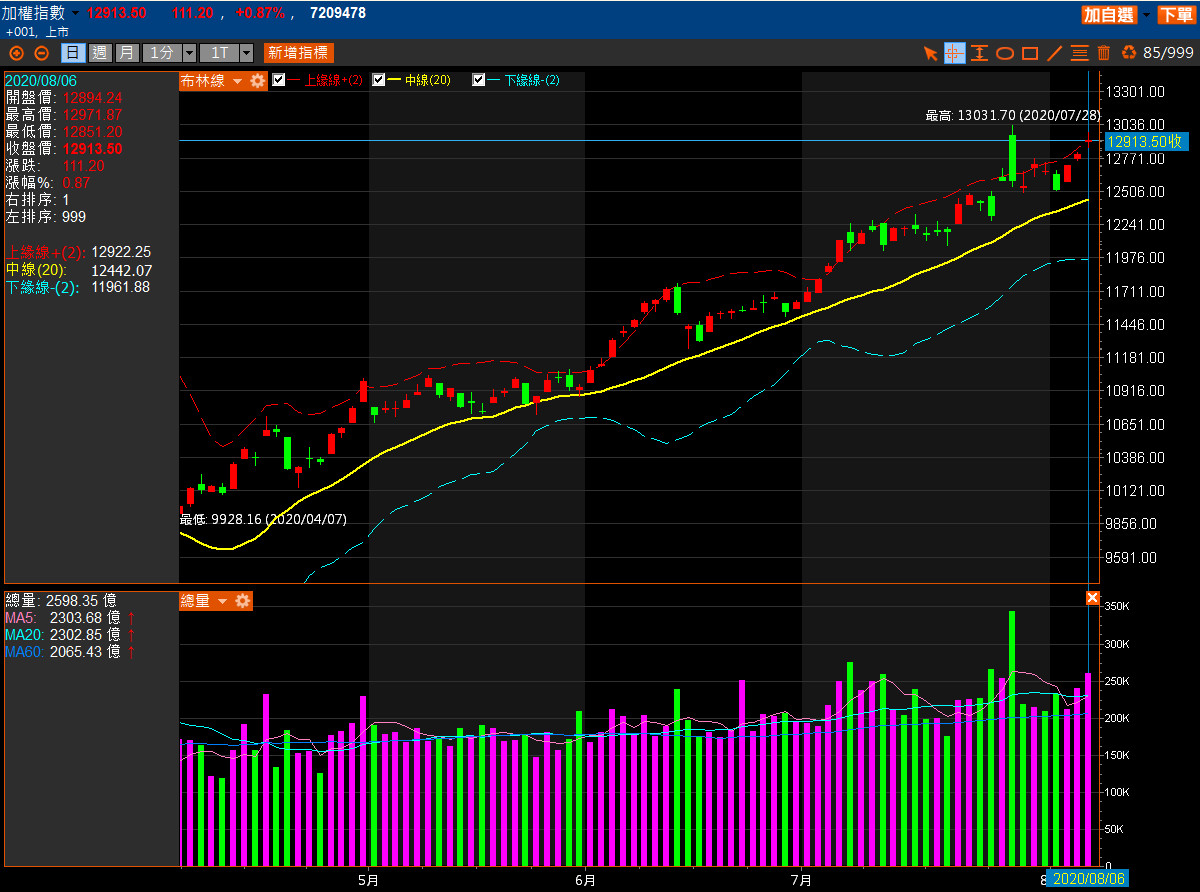Switch to the monthly 月 period
Image resolution: width=1200 pixels, height=892 pixels.
click(x=126, y=53)
